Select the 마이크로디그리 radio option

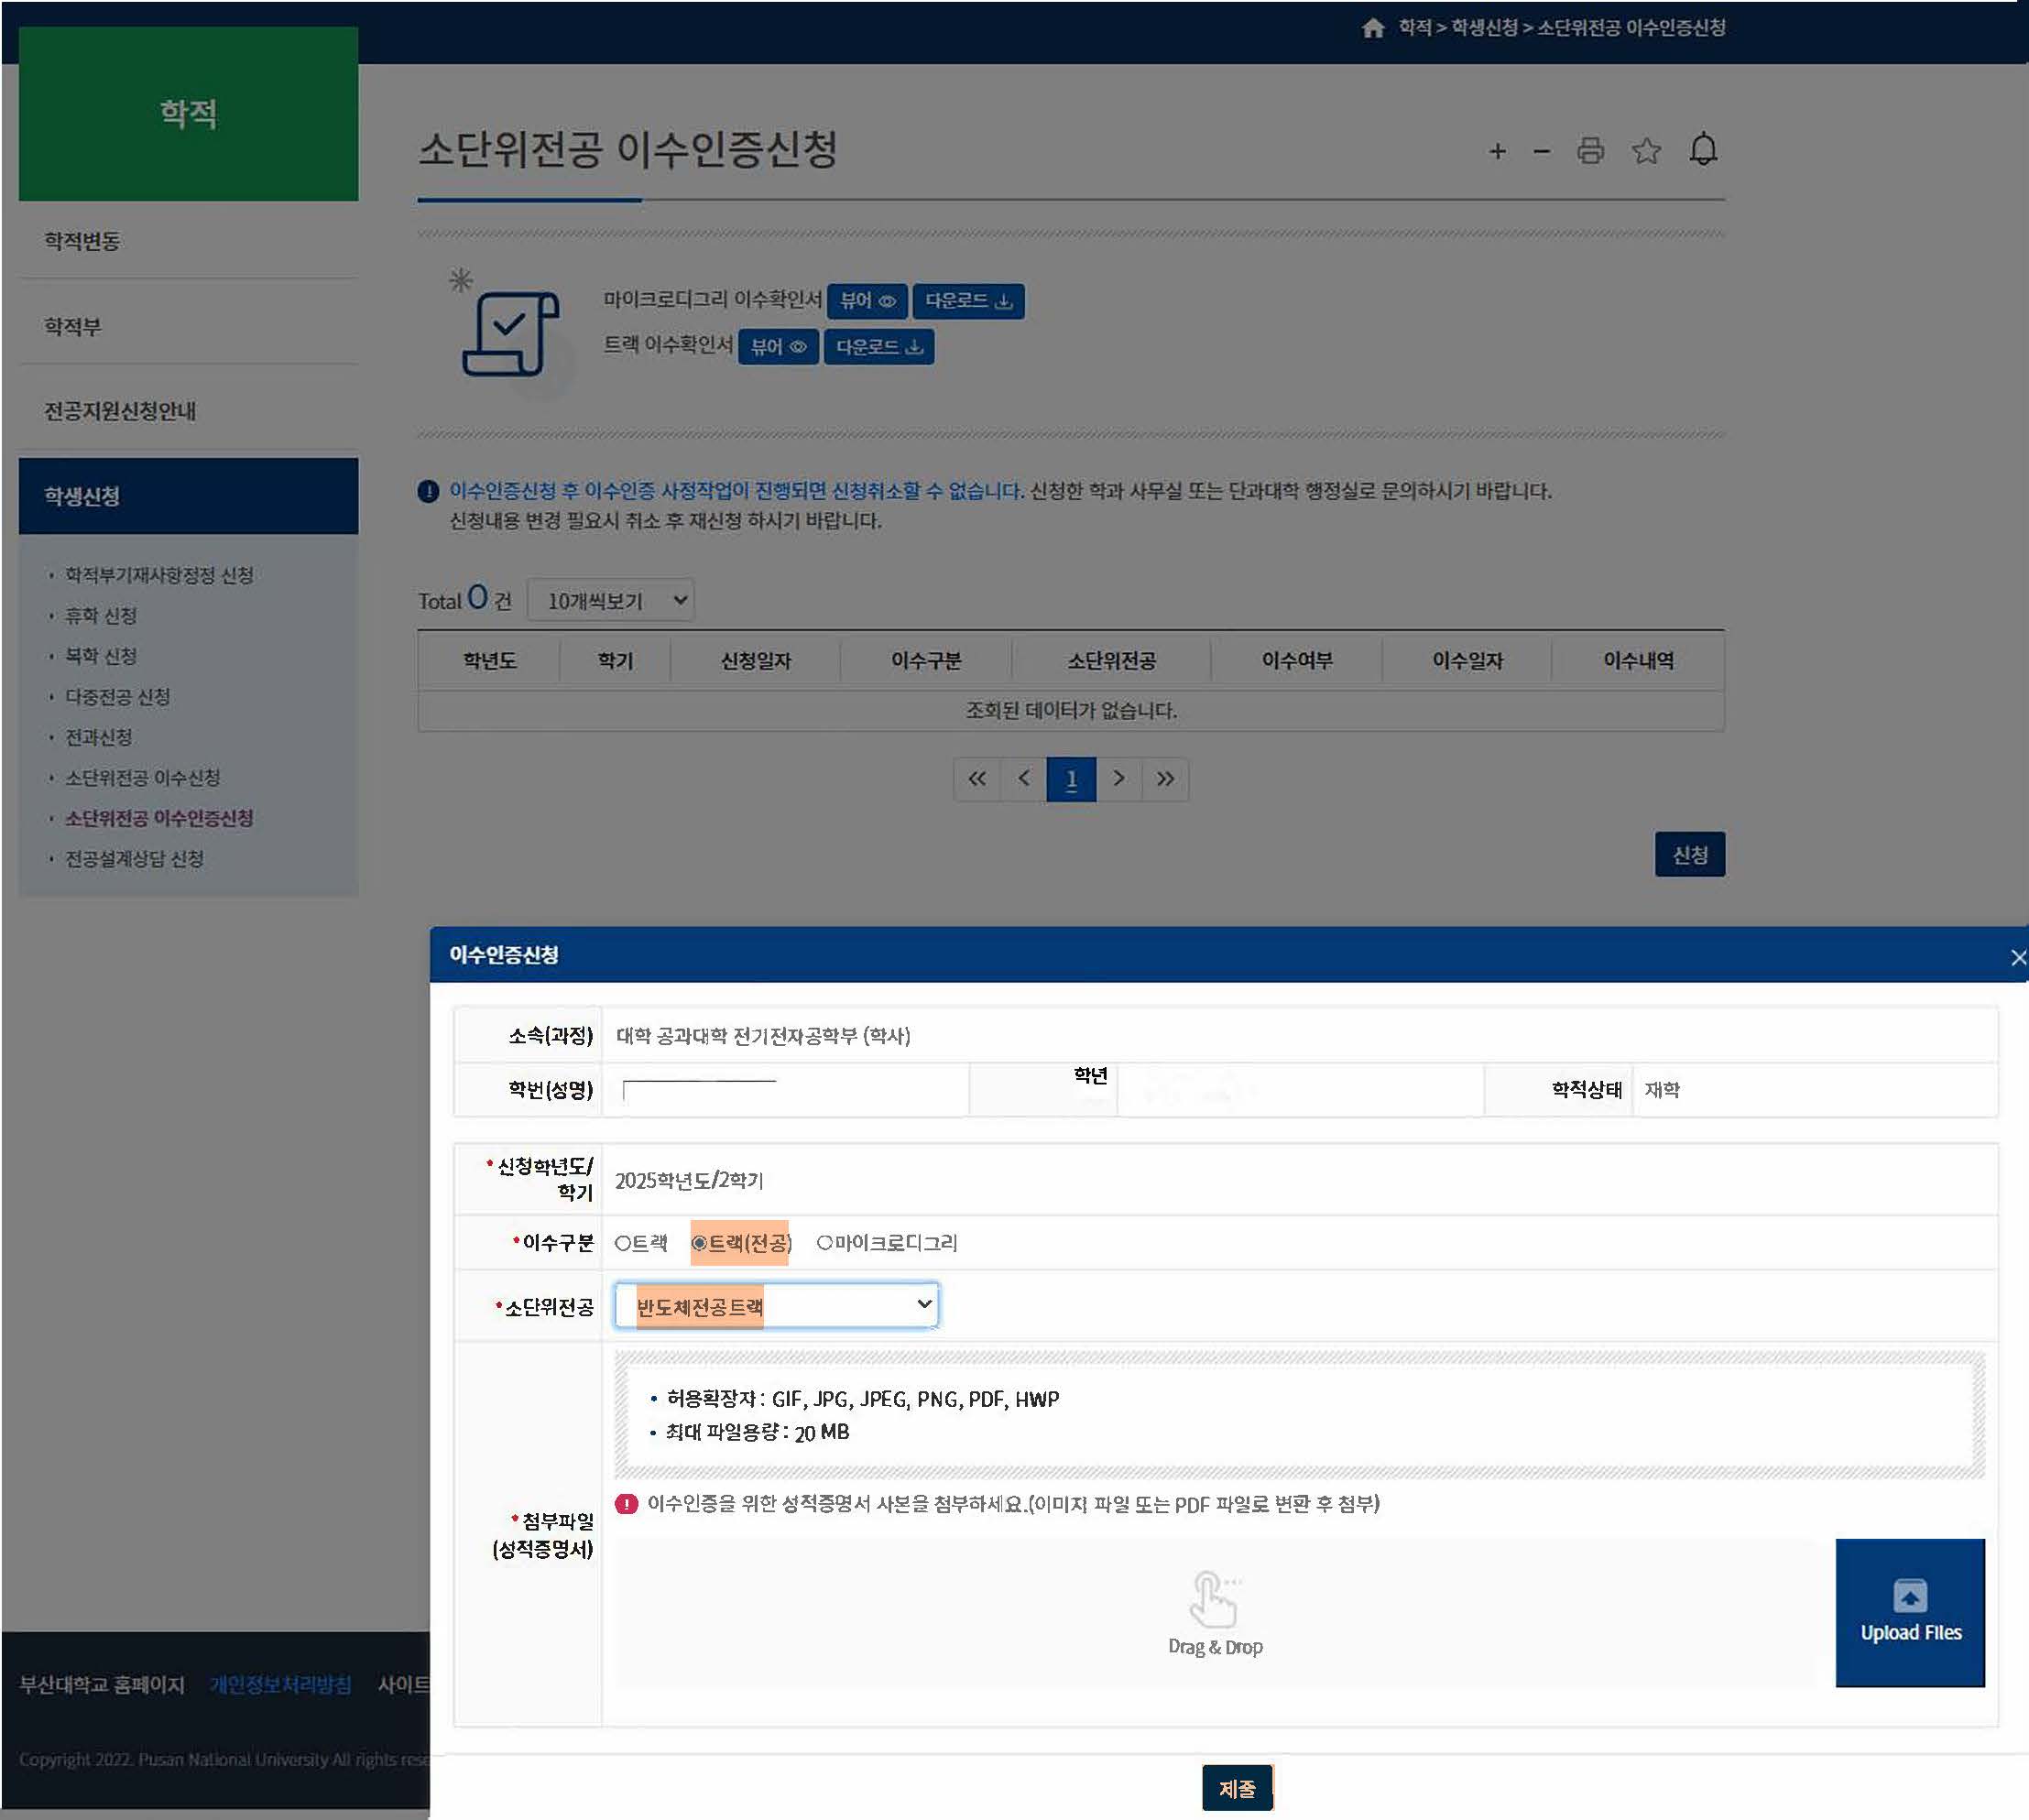click(825, 1243)
